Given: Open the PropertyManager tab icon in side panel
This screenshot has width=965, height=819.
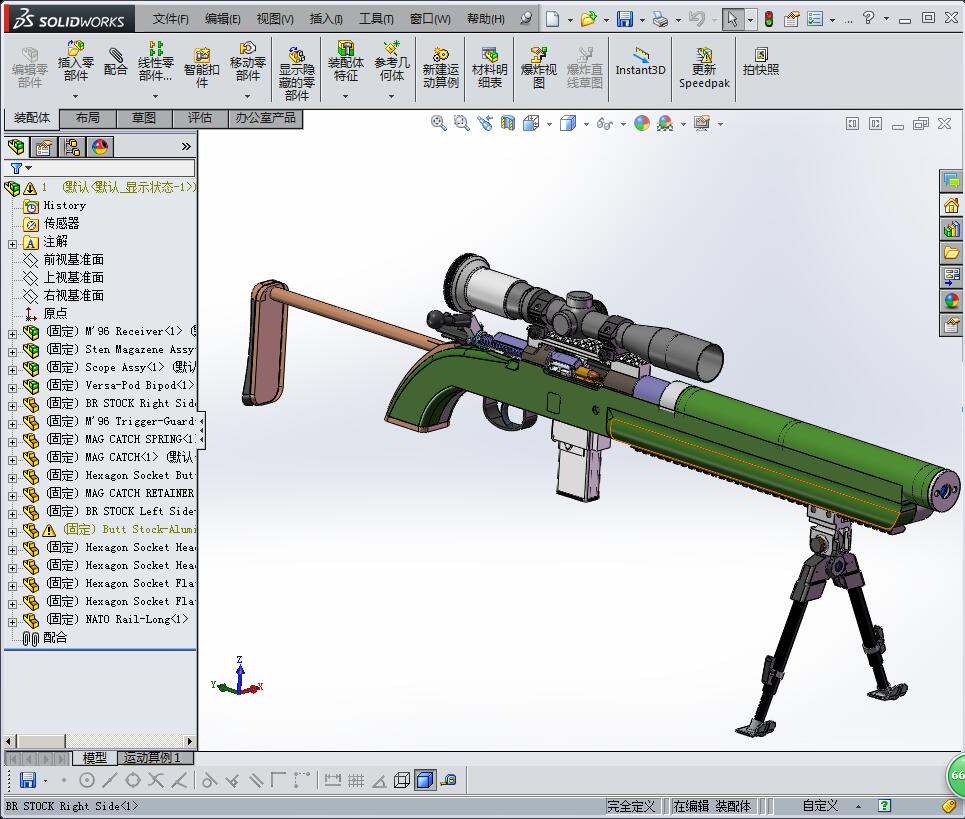Looking at the screenshot, I should [44, 147].
